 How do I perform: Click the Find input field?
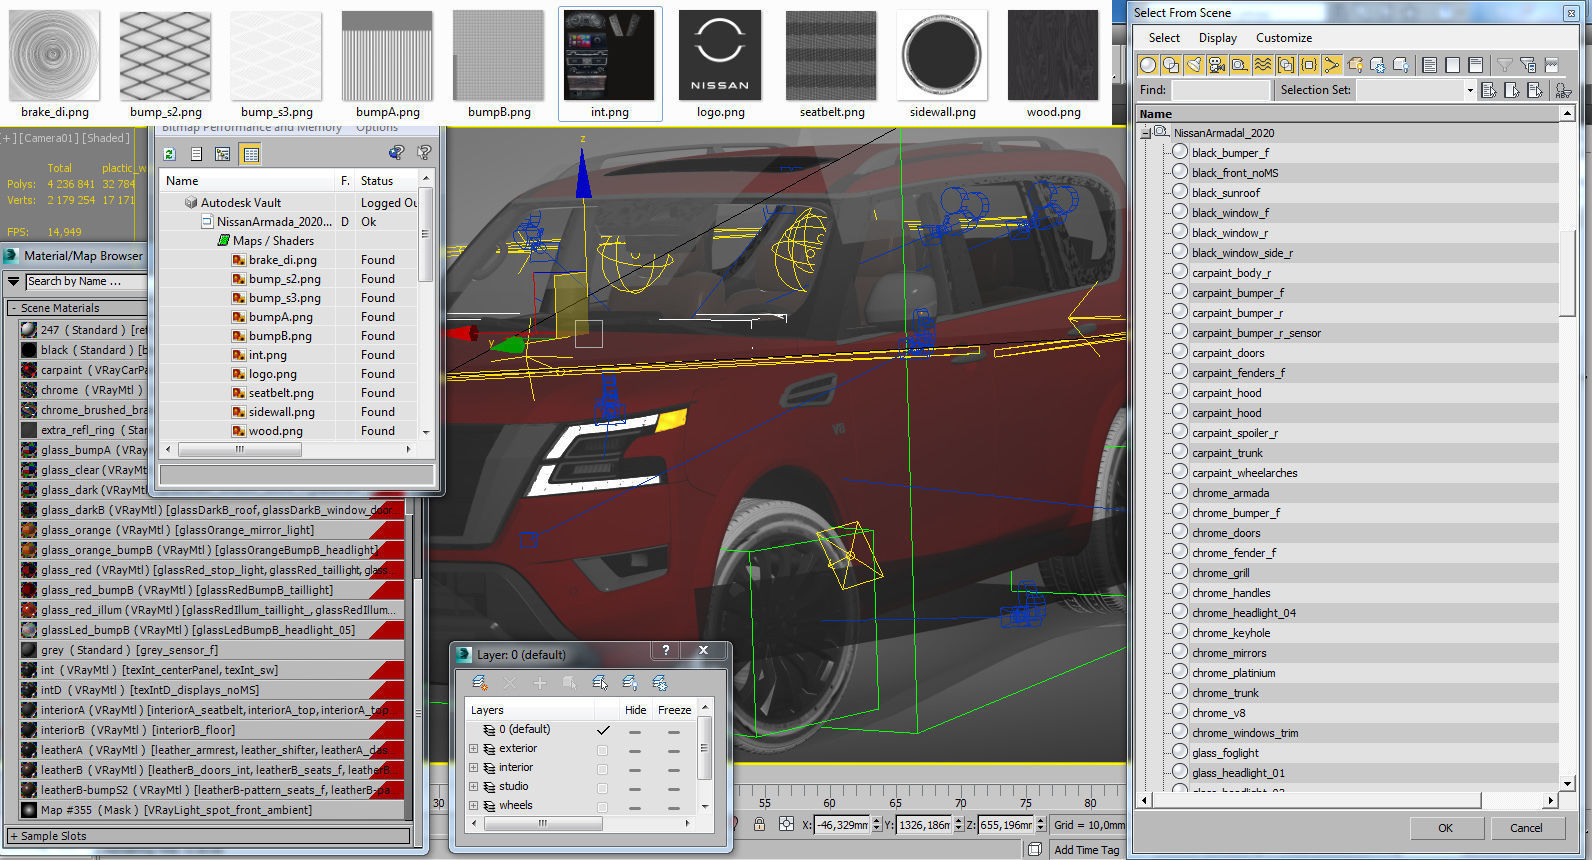point(1220,90)
